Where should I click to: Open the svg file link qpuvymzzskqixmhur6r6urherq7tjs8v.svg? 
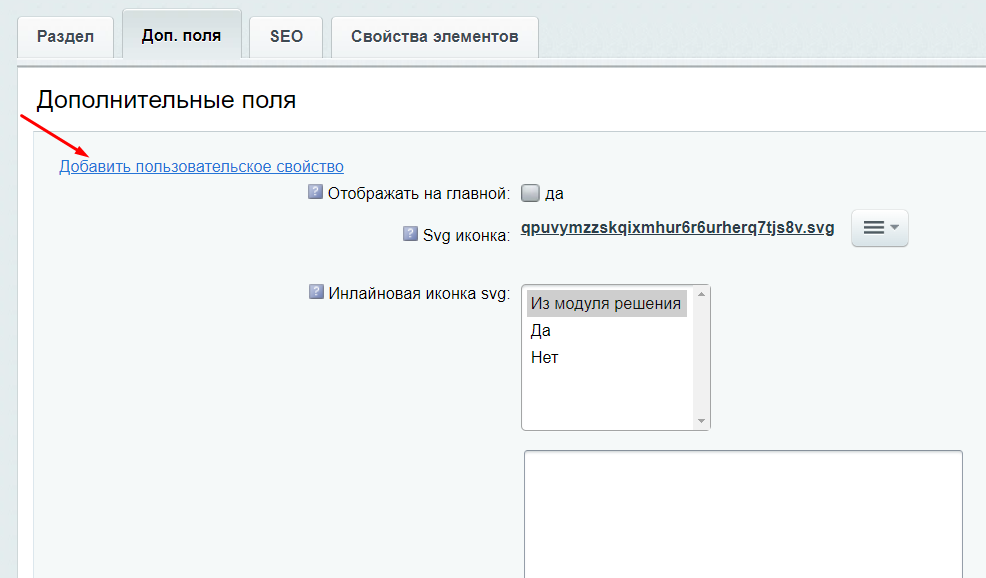[x=678, y=228]
